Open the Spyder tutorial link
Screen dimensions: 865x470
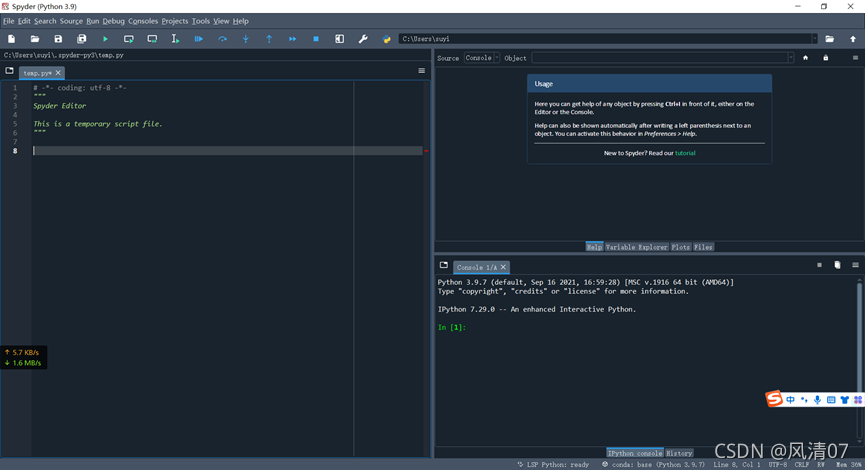click(x=685, y=153)
